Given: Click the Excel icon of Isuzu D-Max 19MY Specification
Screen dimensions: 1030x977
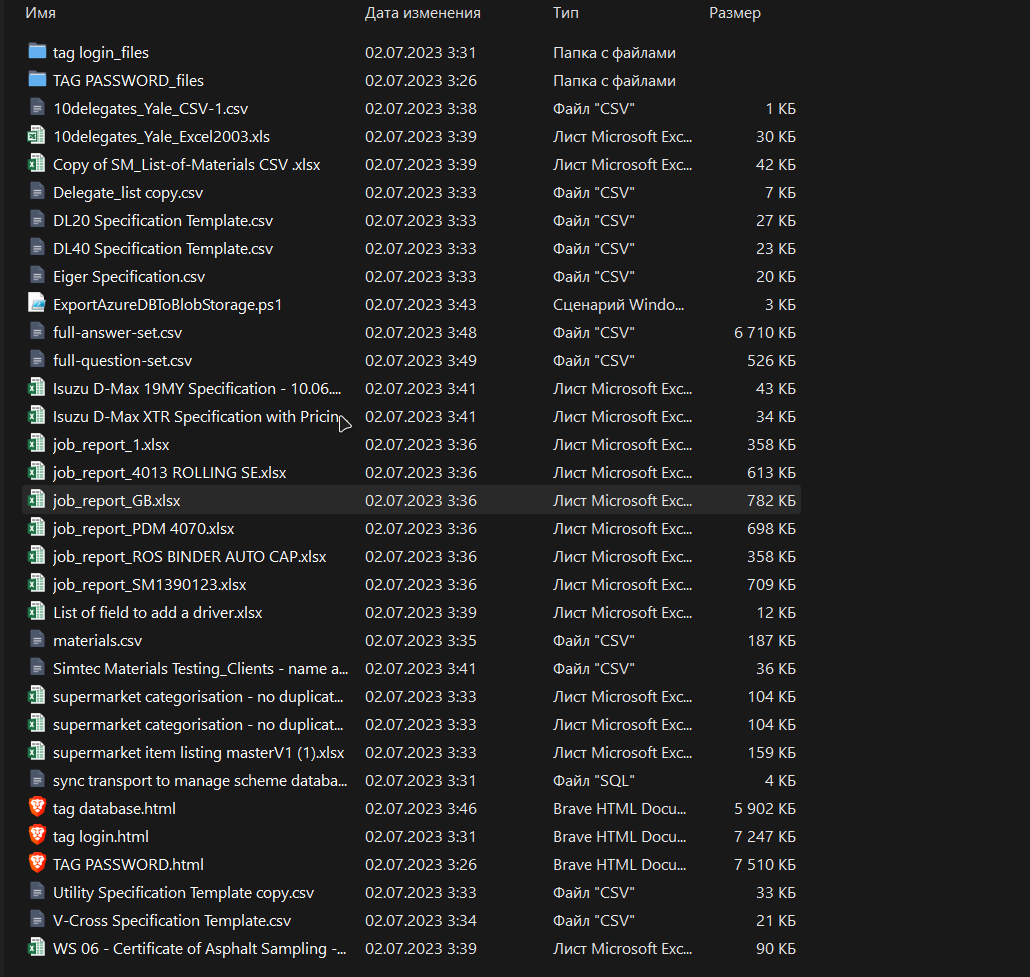Looking at the screenshot, I should pyautogui.click(x=37, y=388).
